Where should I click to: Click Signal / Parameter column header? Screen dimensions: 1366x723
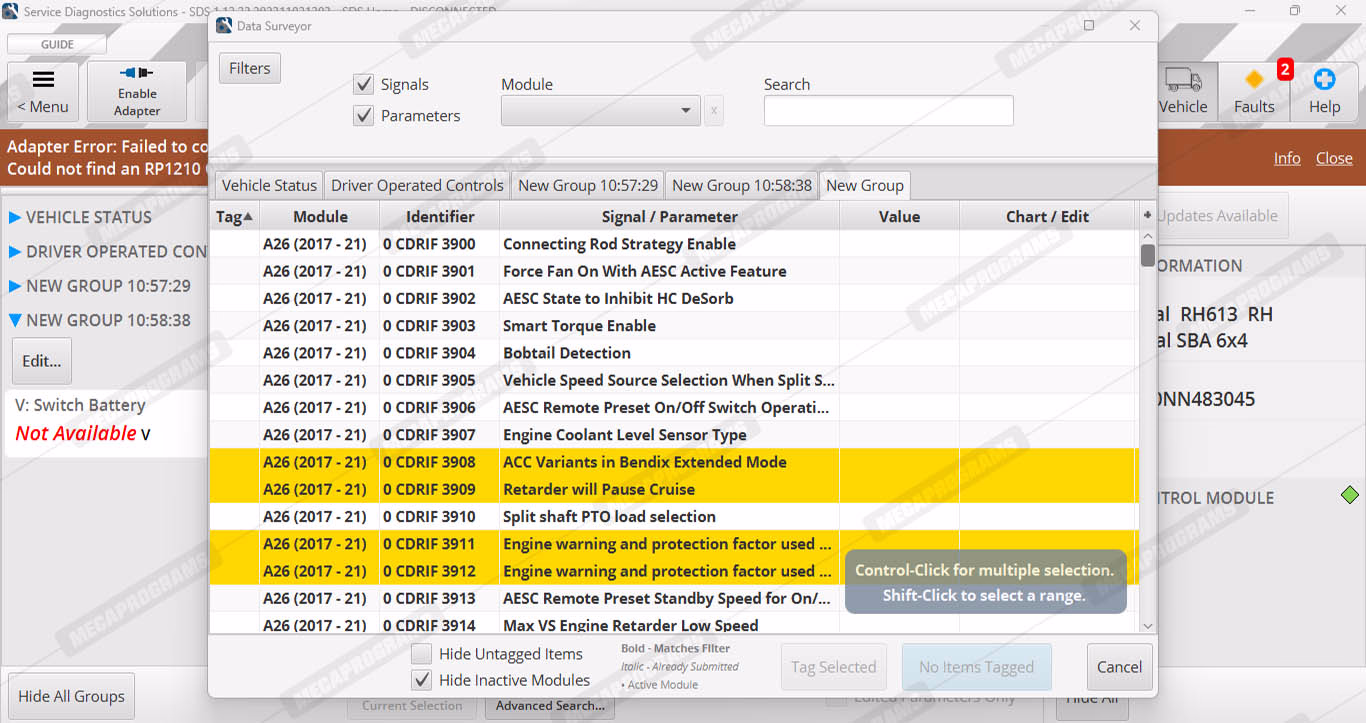(x=670, y=216)
